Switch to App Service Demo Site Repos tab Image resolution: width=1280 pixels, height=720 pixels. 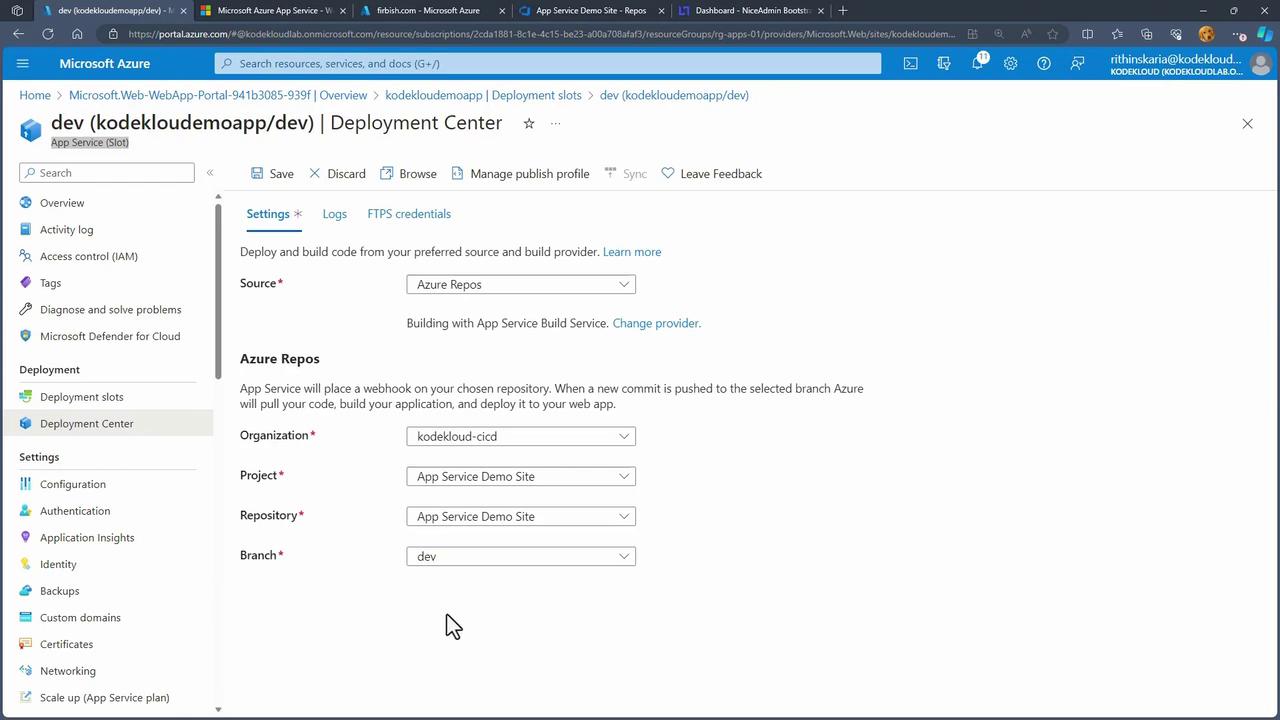coord(590,11)
